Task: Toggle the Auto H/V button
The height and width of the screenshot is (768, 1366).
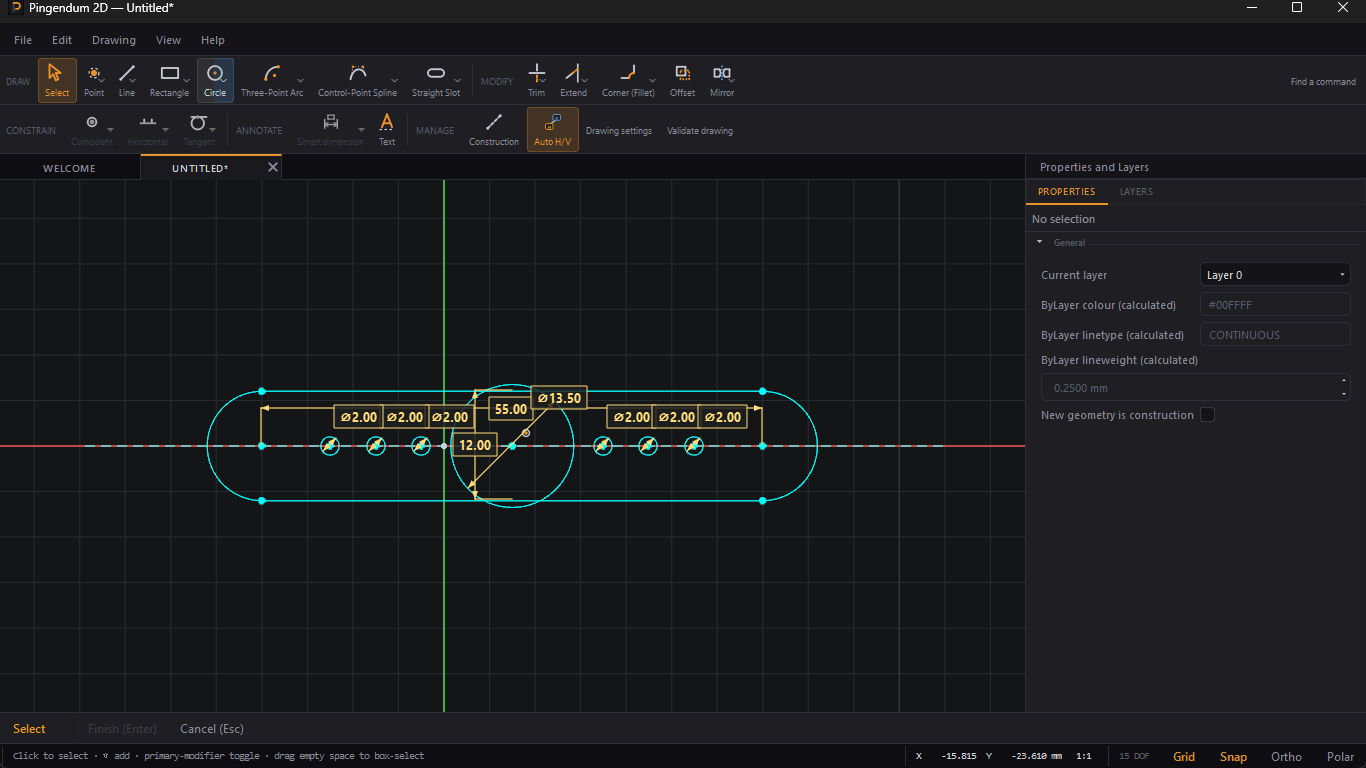Action: [553, 129]
